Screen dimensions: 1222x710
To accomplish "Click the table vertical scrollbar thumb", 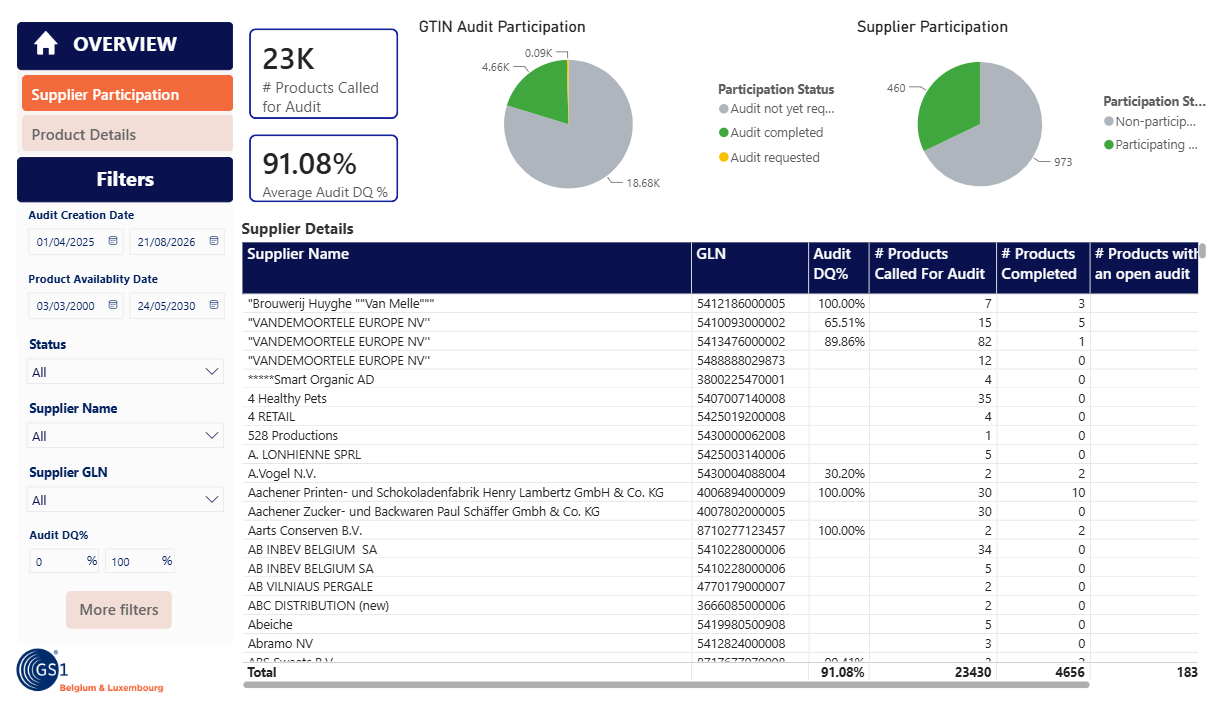I will point(1203,250).
